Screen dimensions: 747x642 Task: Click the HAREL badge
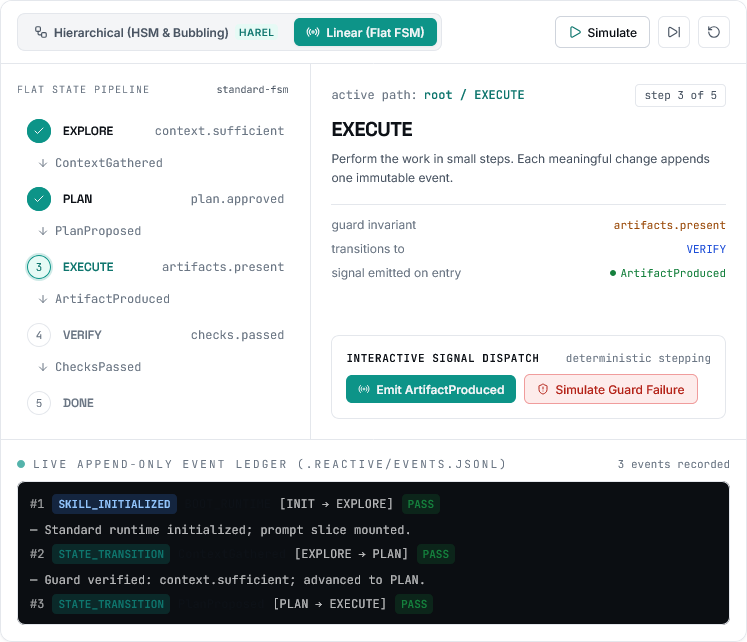click(256, 32)
